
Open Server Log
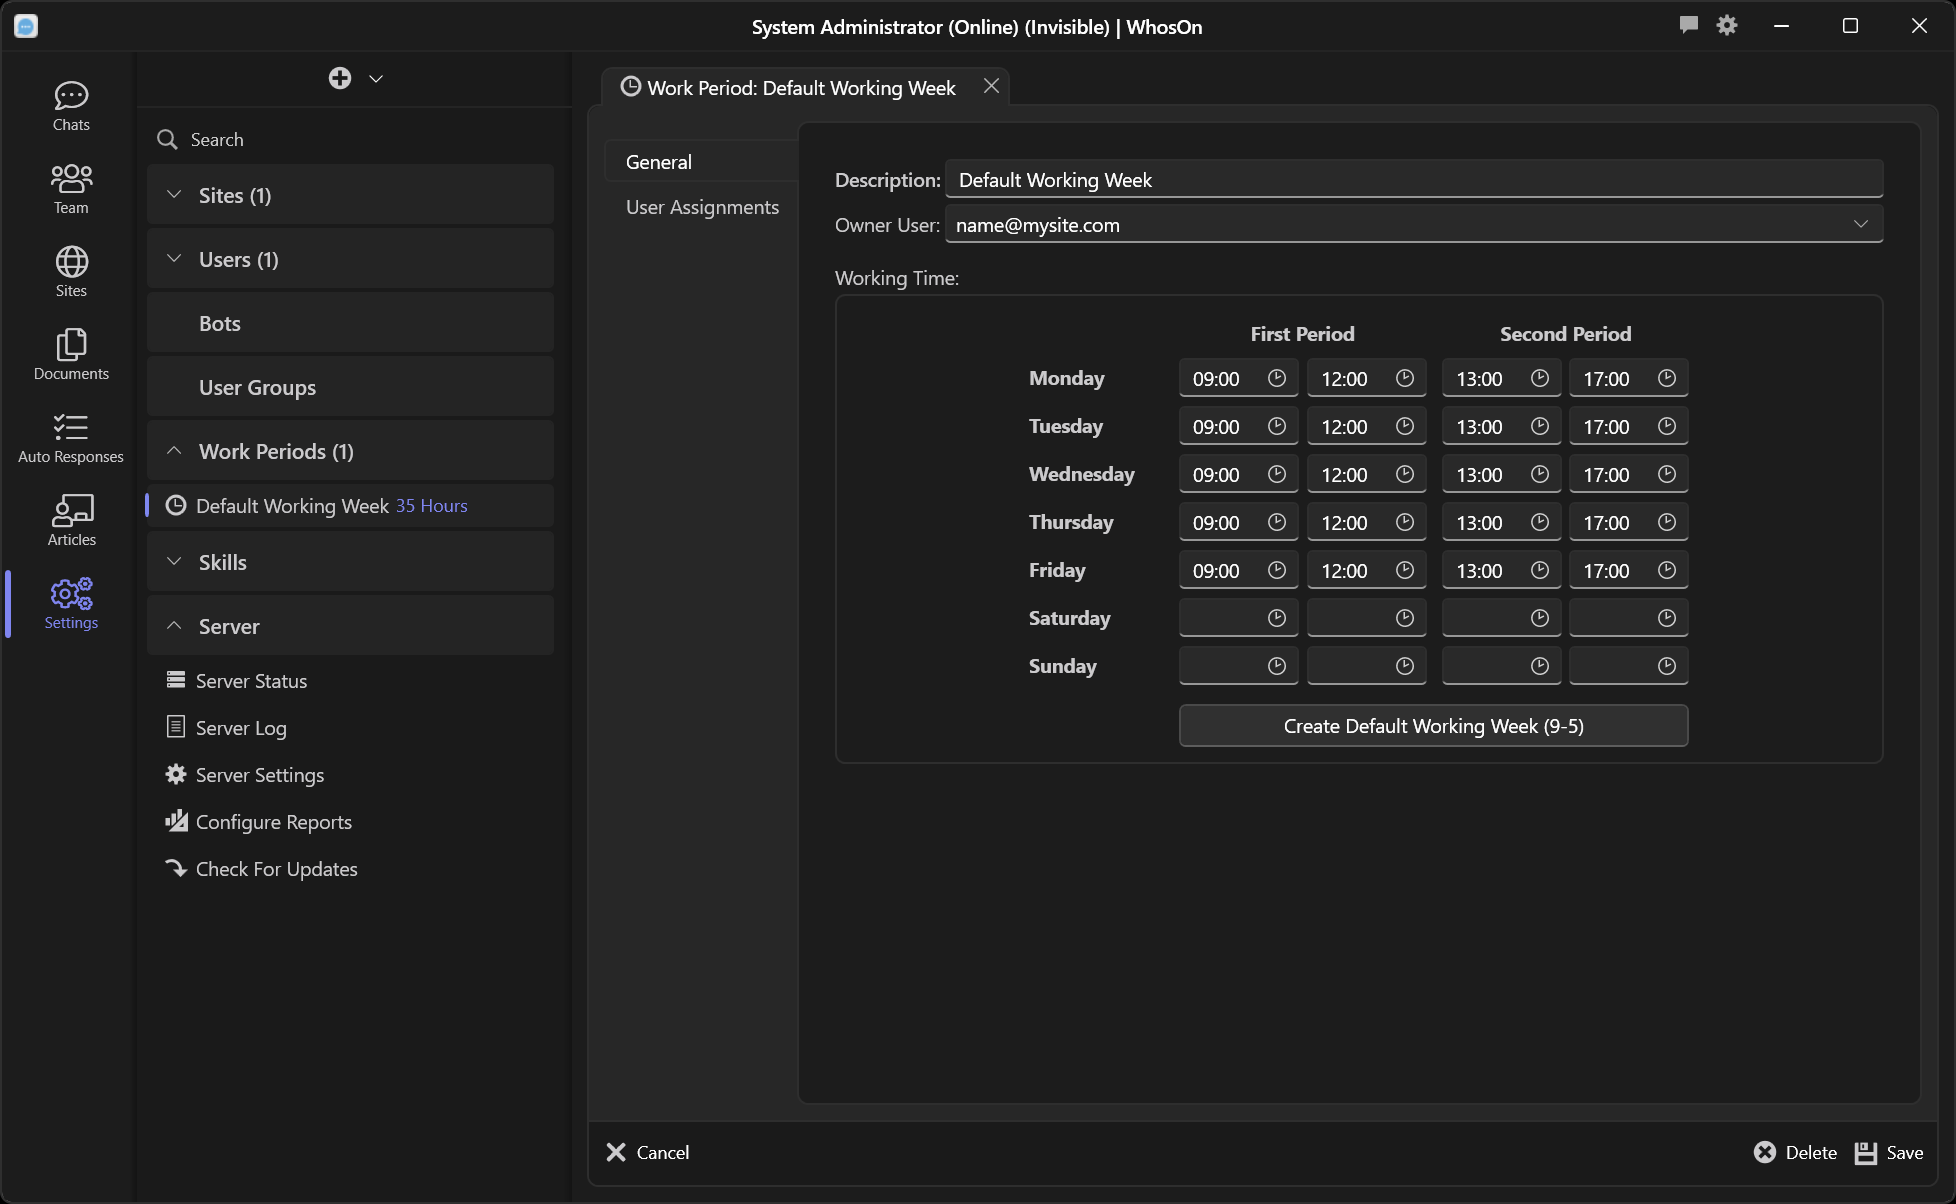(x=350, y=728)
